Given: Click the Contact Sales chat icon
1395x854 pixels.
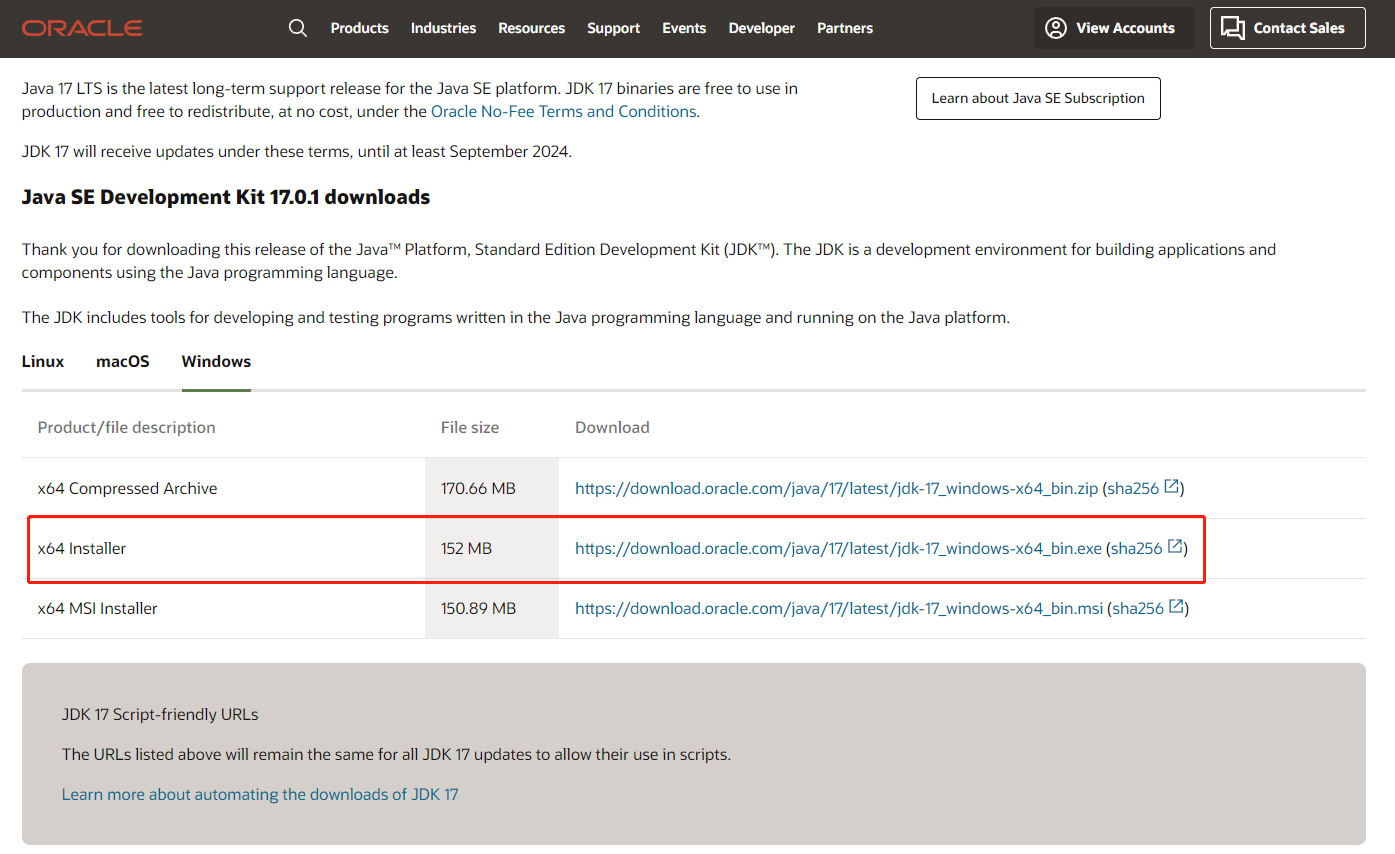Looking at the screenshot, I should (x=1233, y=28).
